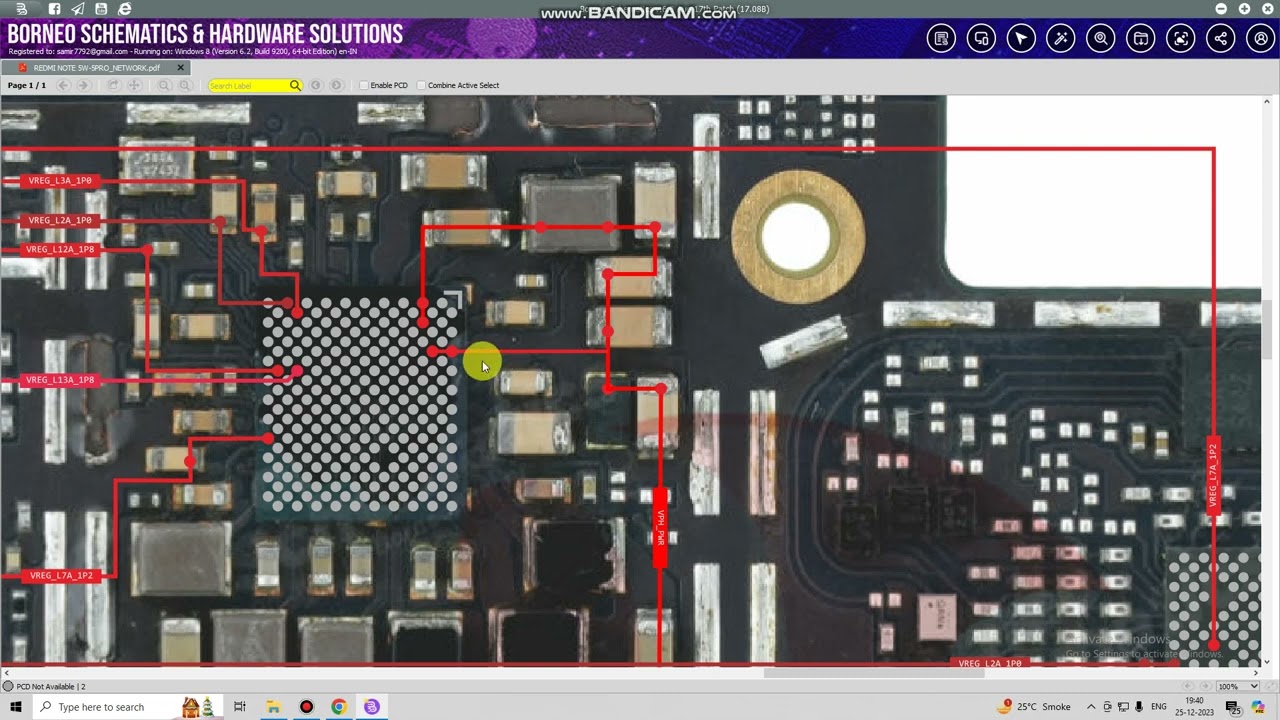Open Google Chrome from the taskbar
This screenshot has width=1280, height=720.
click(339, 707)
